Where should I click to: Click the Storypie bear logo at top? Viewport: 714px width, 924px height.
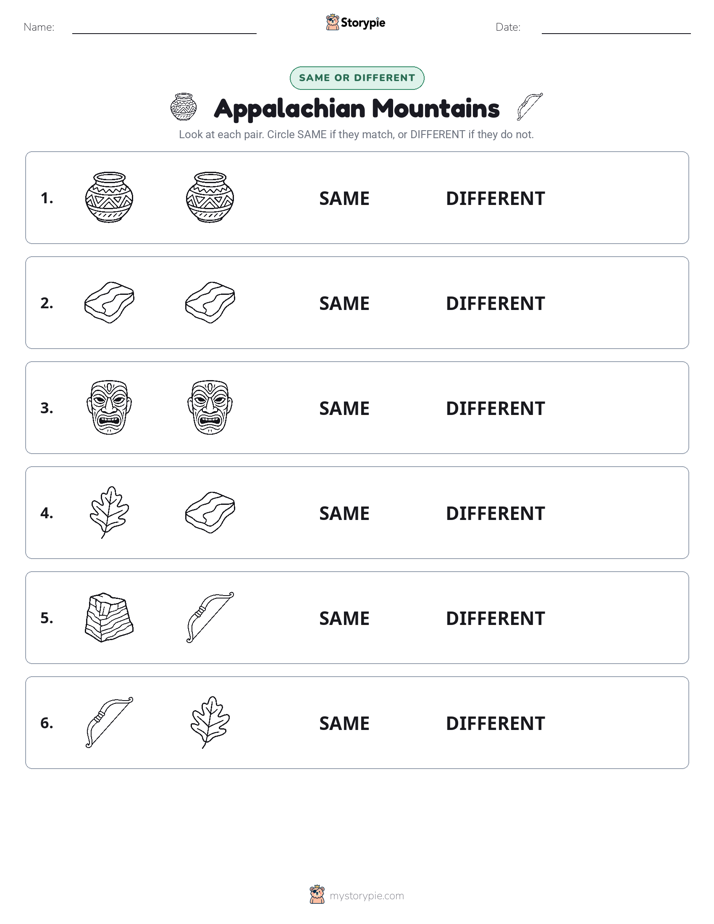[x=332, y=22]
